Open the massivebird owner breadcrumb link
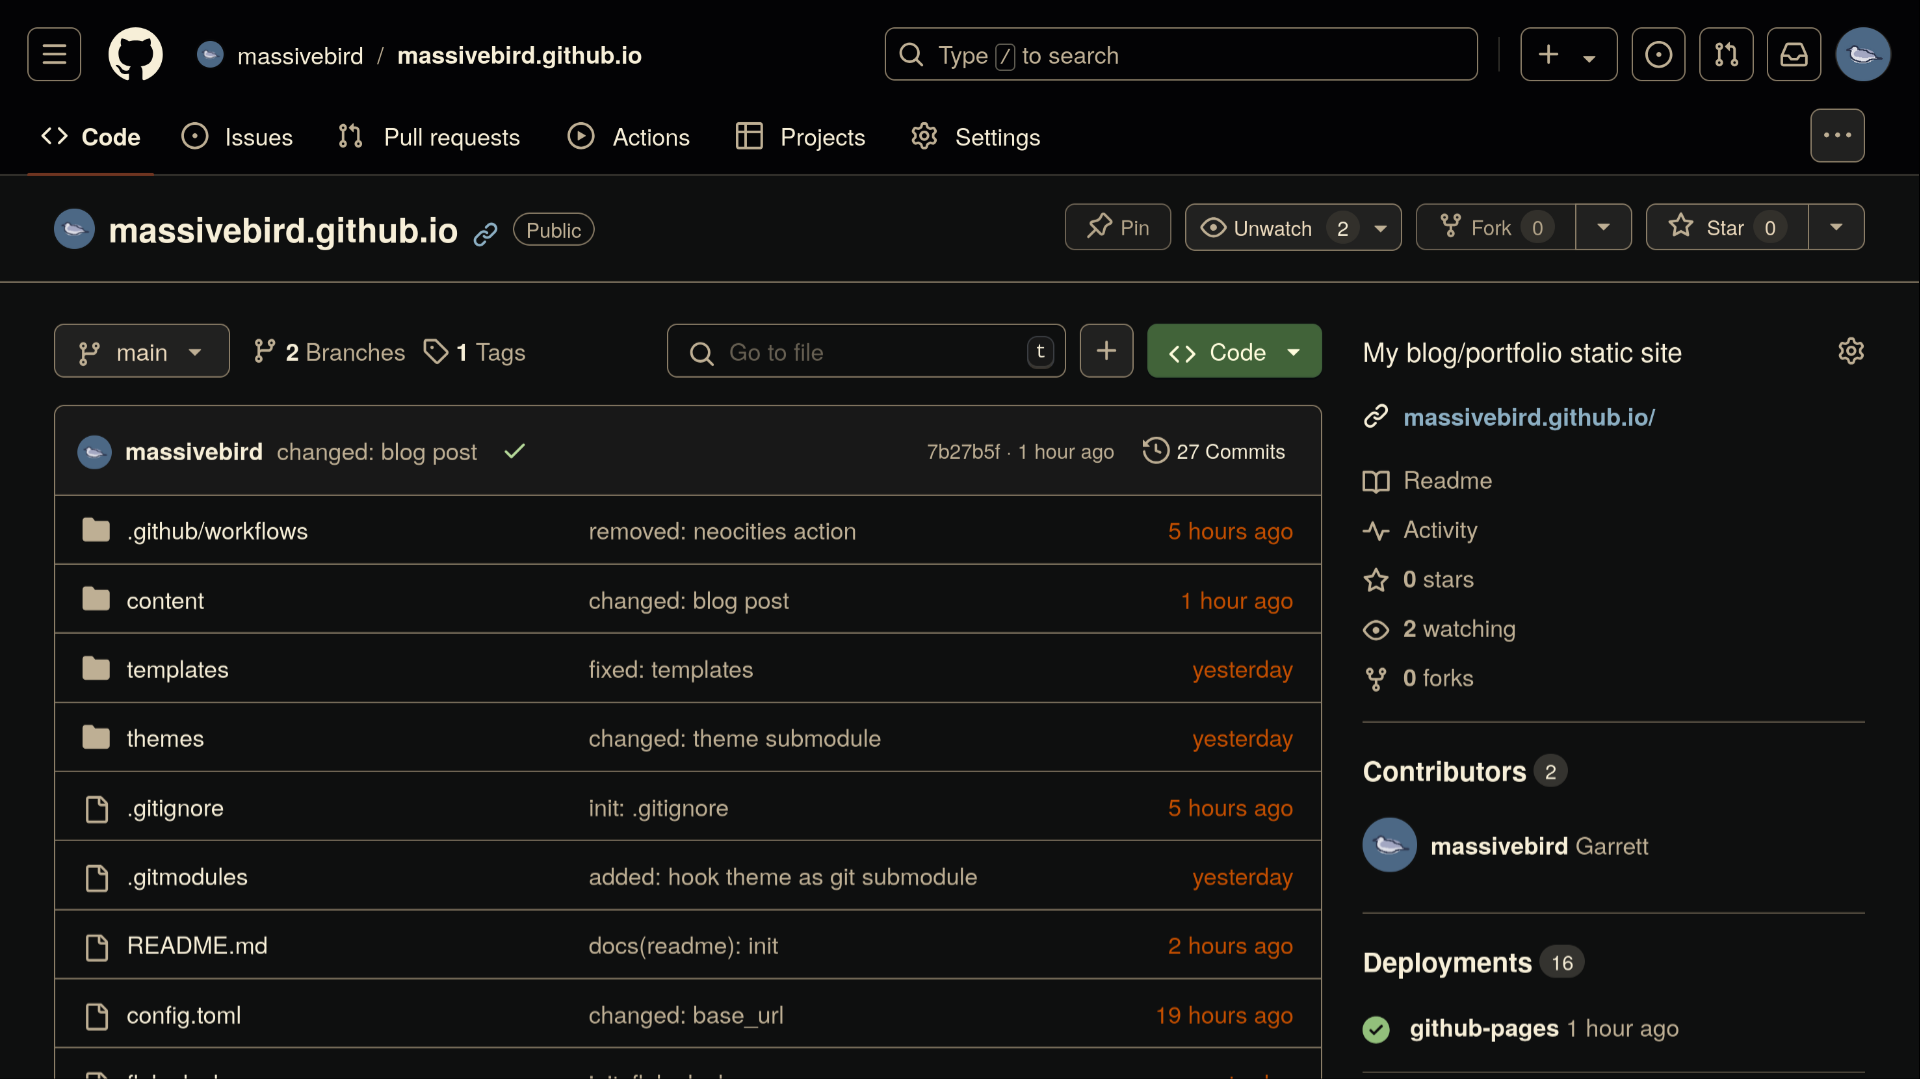Screen dimensions: 1920x1079 click(300, 55)
